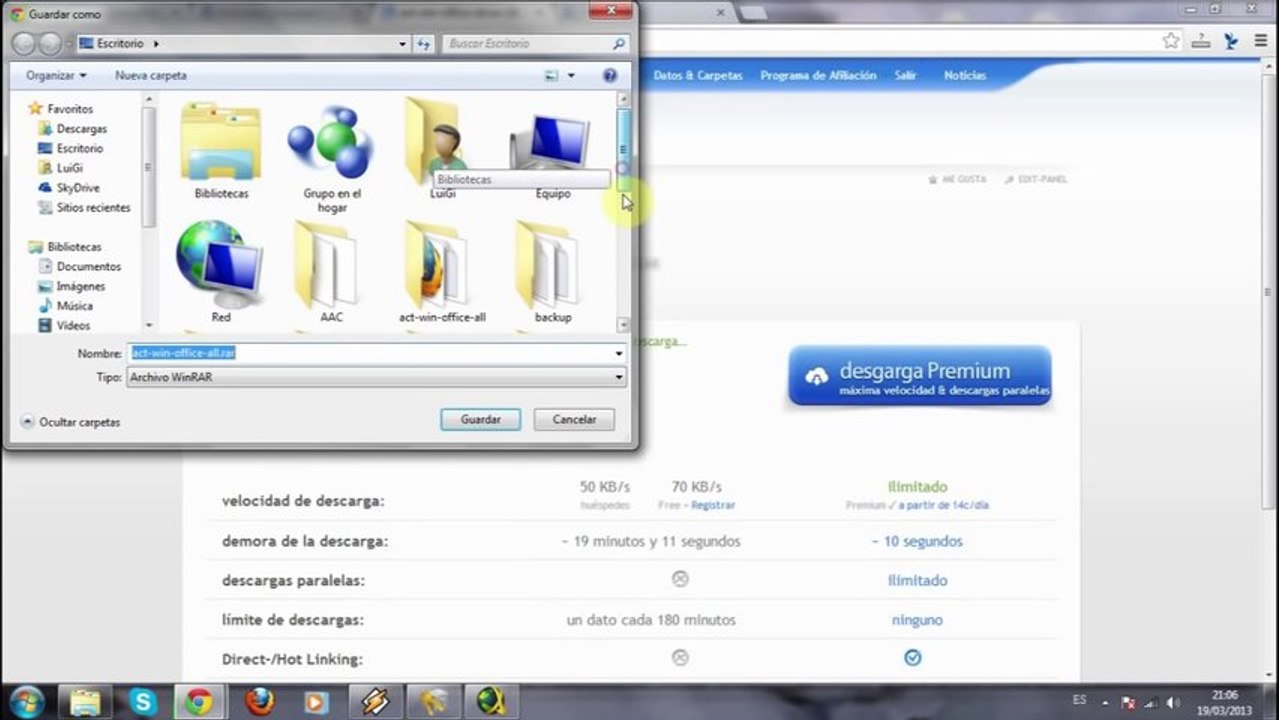
Task: Click Nueva carpeta in the toolbar
Action: (x=150, y=75)
